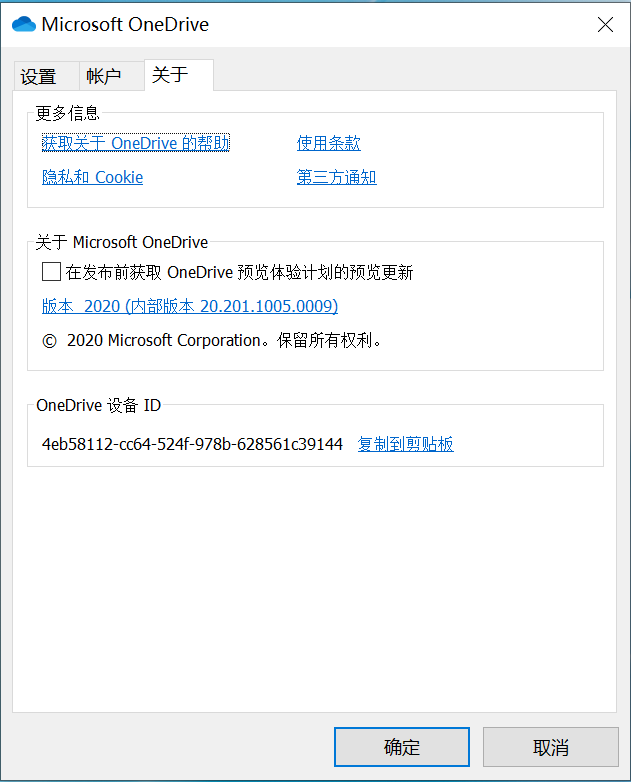Click the 确定 button

tap(402, 747)
